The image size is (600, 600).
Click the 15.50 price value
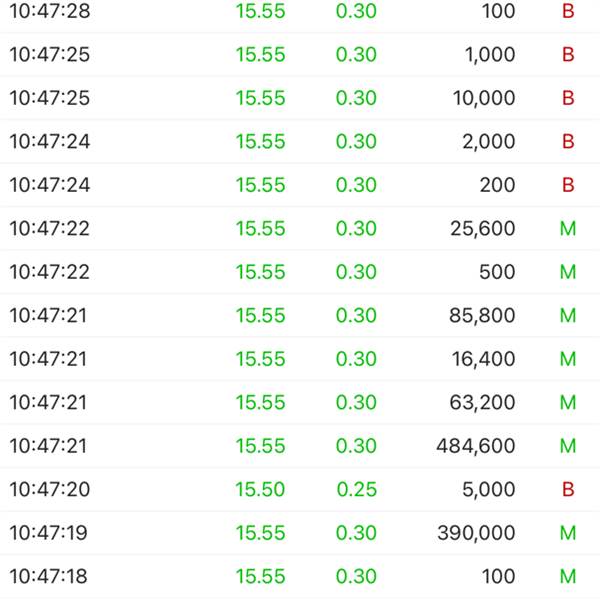coord(260,490)
